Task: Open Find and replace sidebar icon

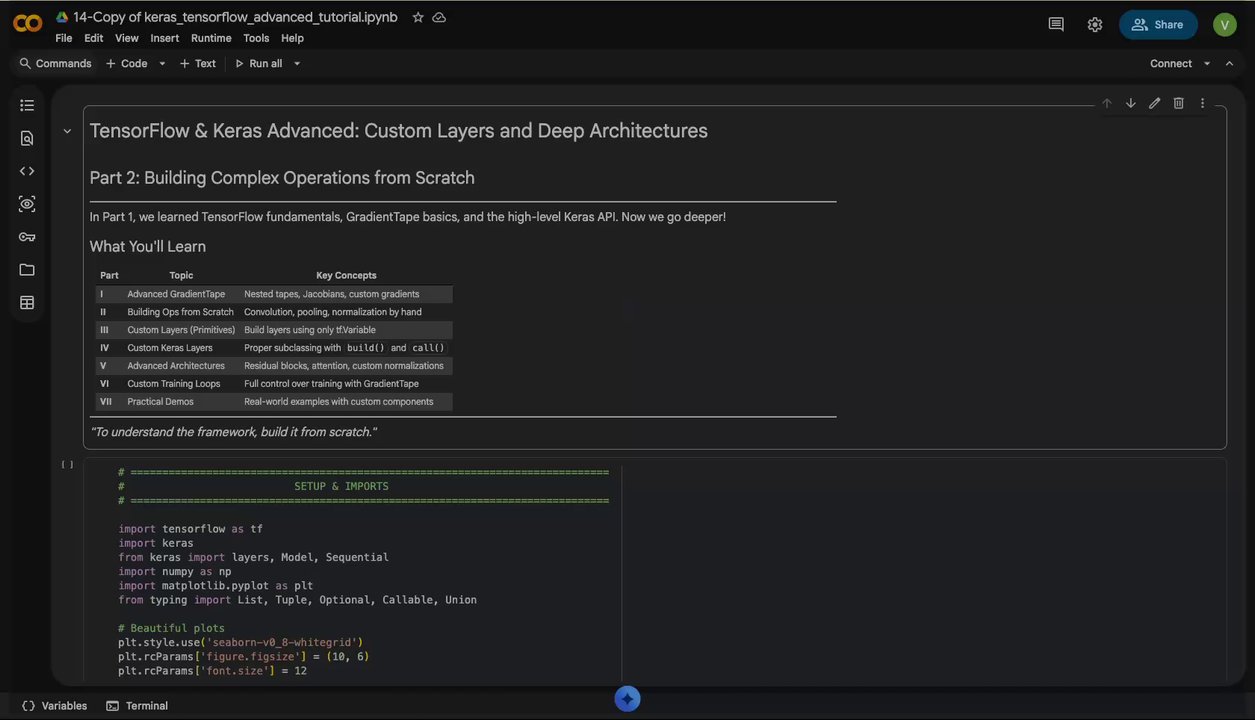Action: pos(27,138)
